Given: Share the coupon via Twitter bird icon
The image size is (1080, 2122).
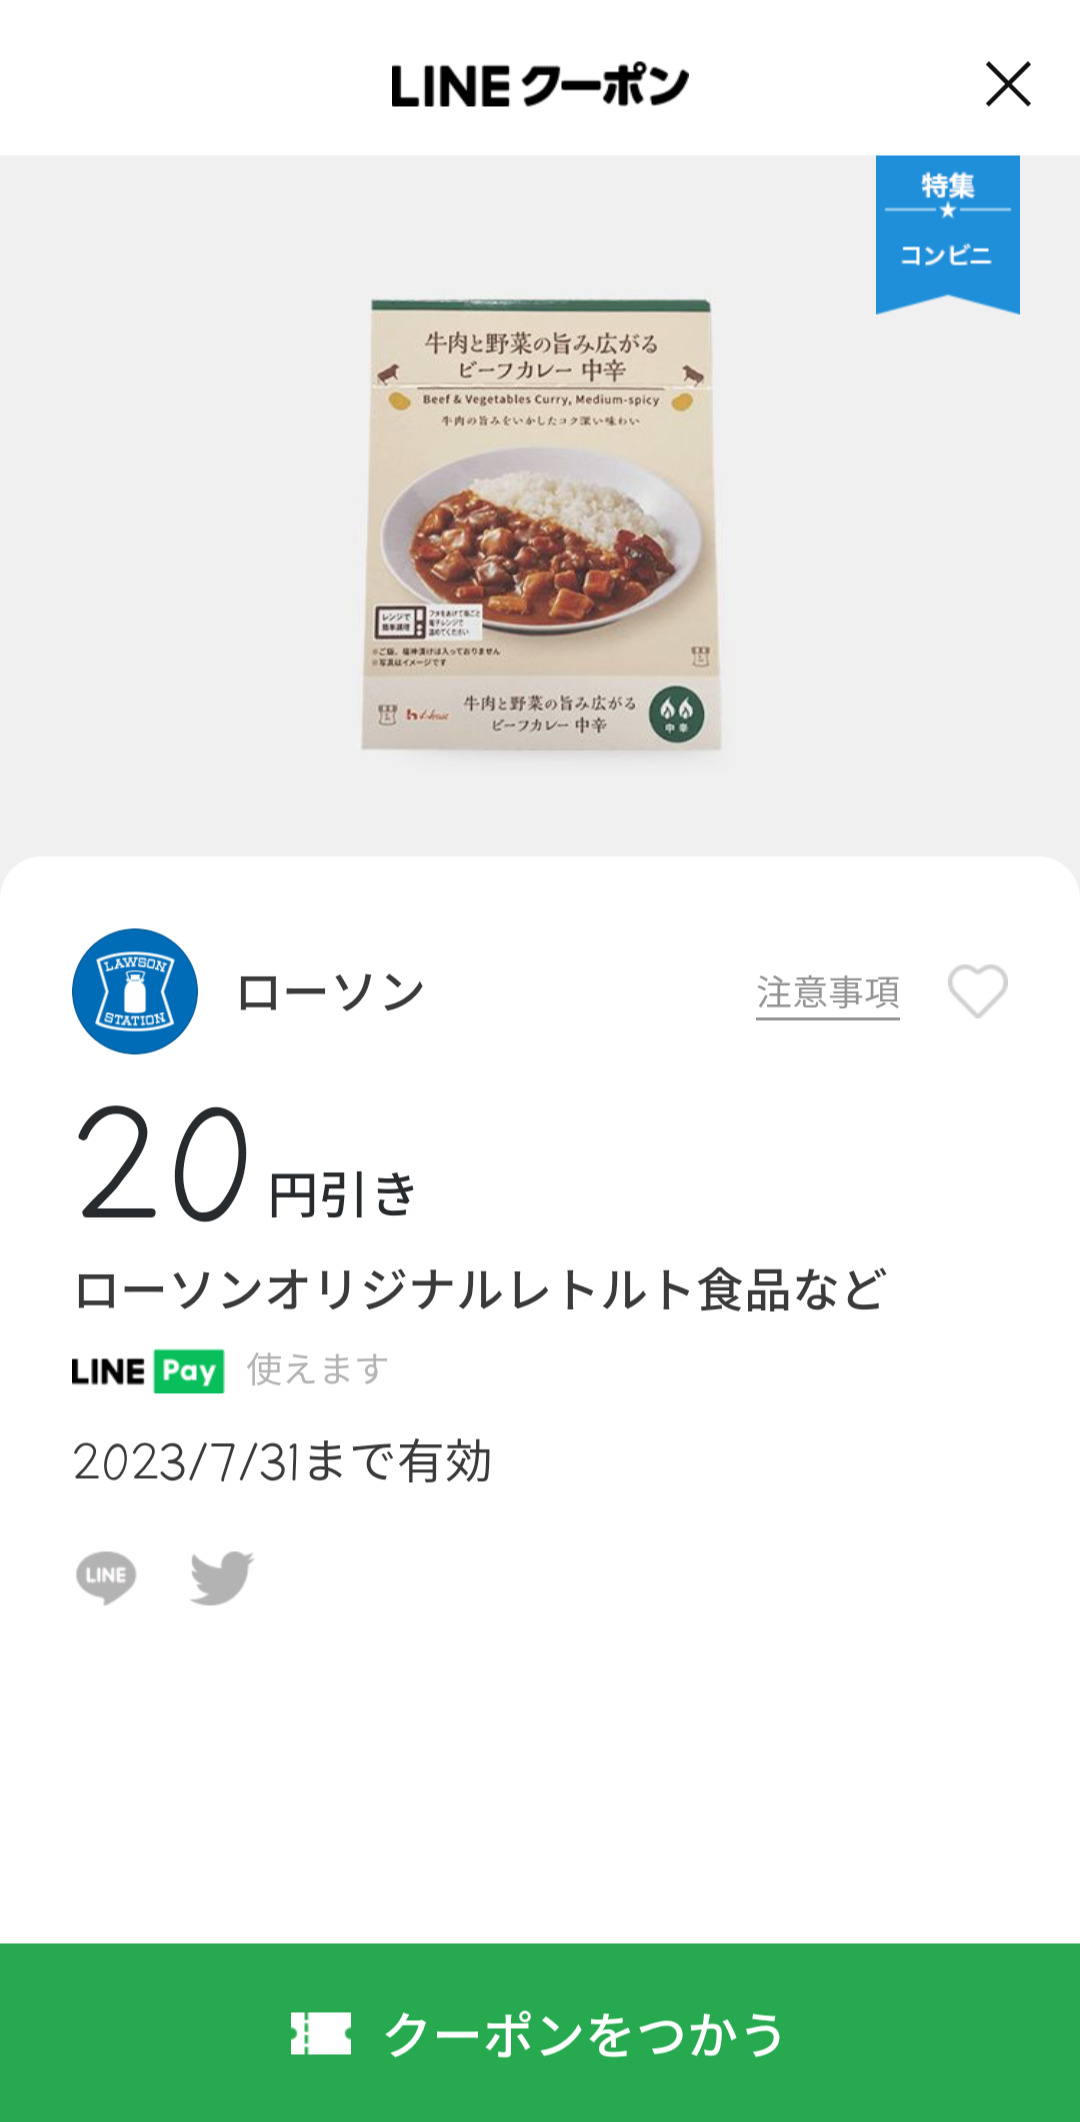Looking at the screenshot, I should tap(221, 1577).
